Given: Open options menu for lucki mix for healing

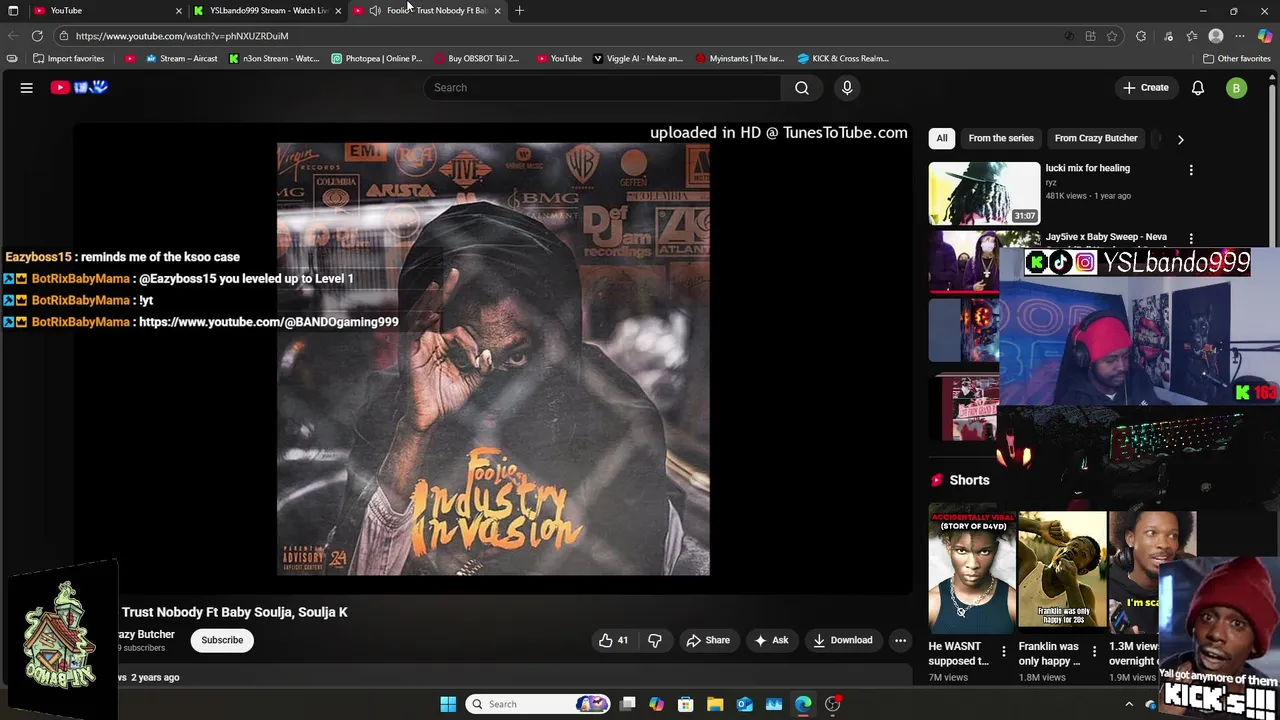Looking at the screenshot, I should pos(1191,170).
